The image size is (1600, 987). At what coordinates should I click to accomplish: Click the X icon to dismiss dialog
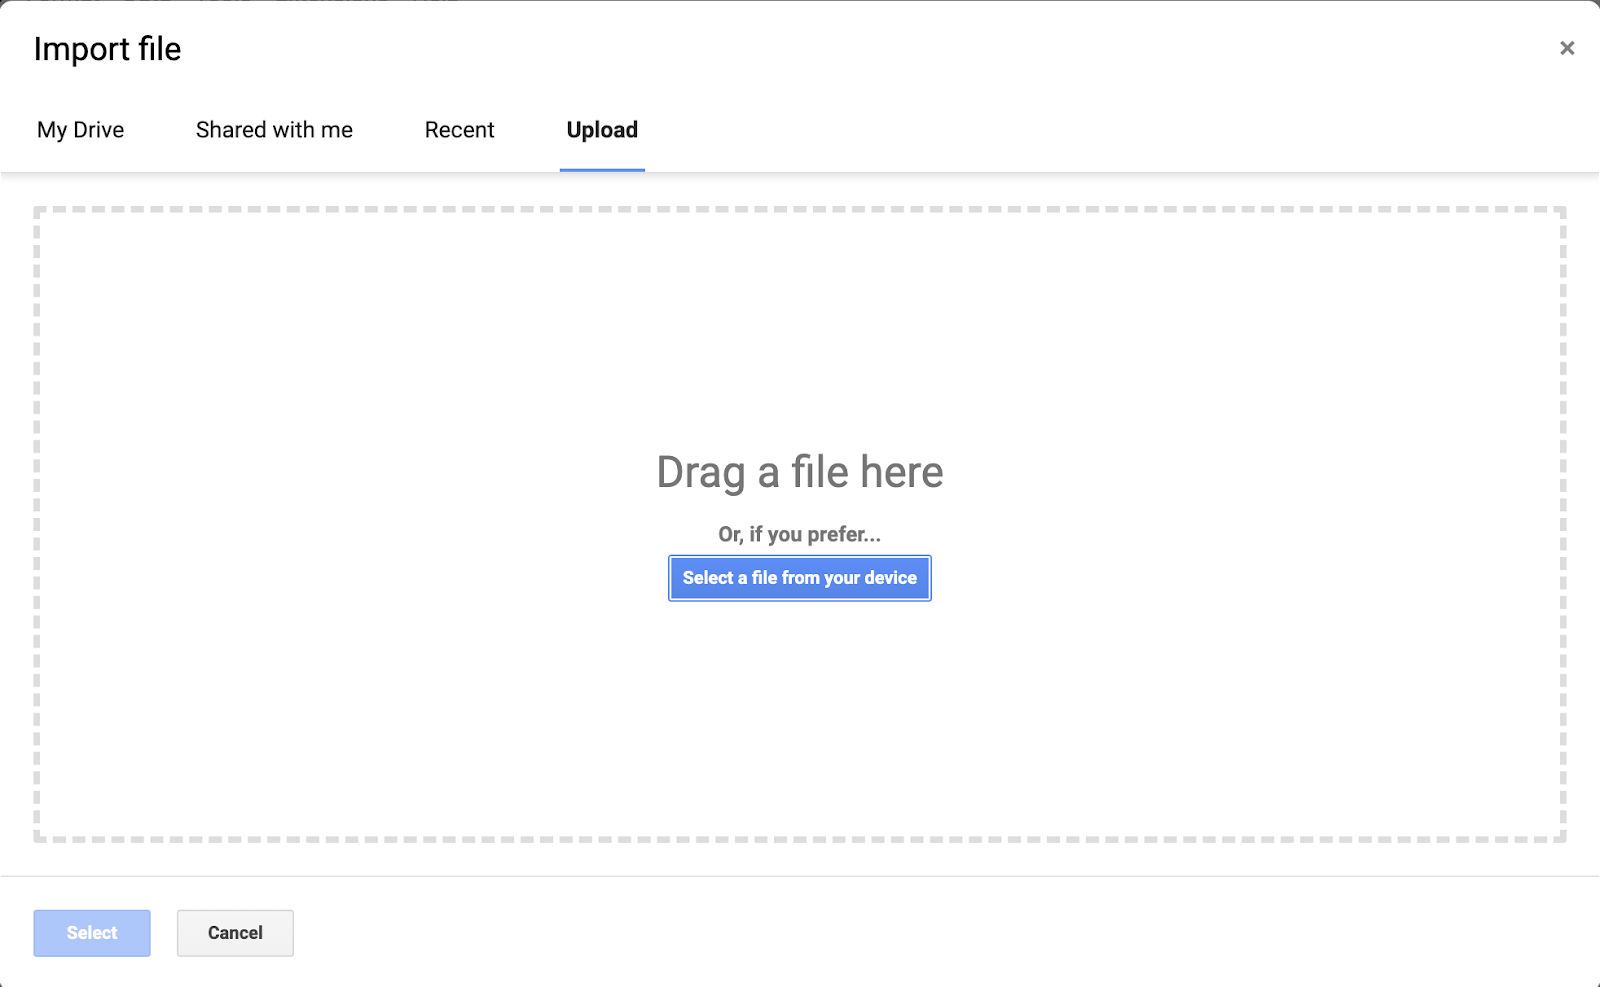click(x=1566, y=47)
